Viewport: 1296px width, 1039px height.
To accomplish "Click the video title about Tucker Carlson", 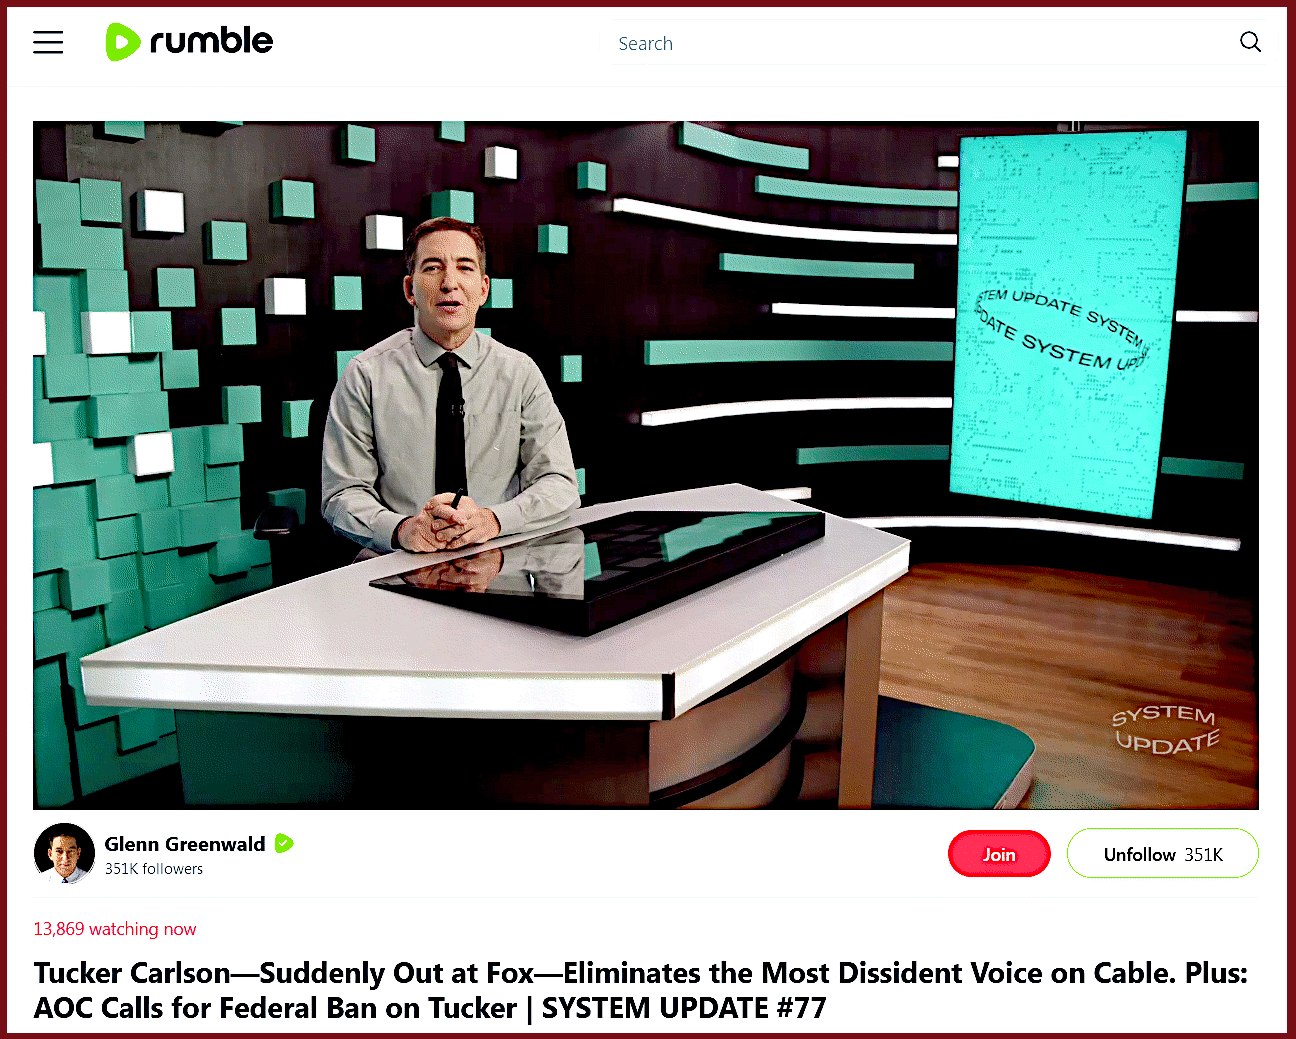I will tap(641, 990).
